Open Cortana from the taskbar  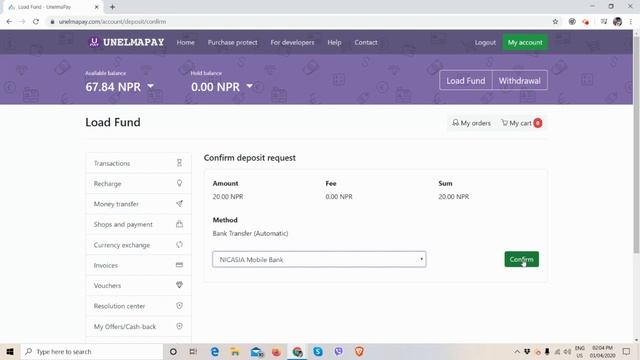click(x=173, y=351)
